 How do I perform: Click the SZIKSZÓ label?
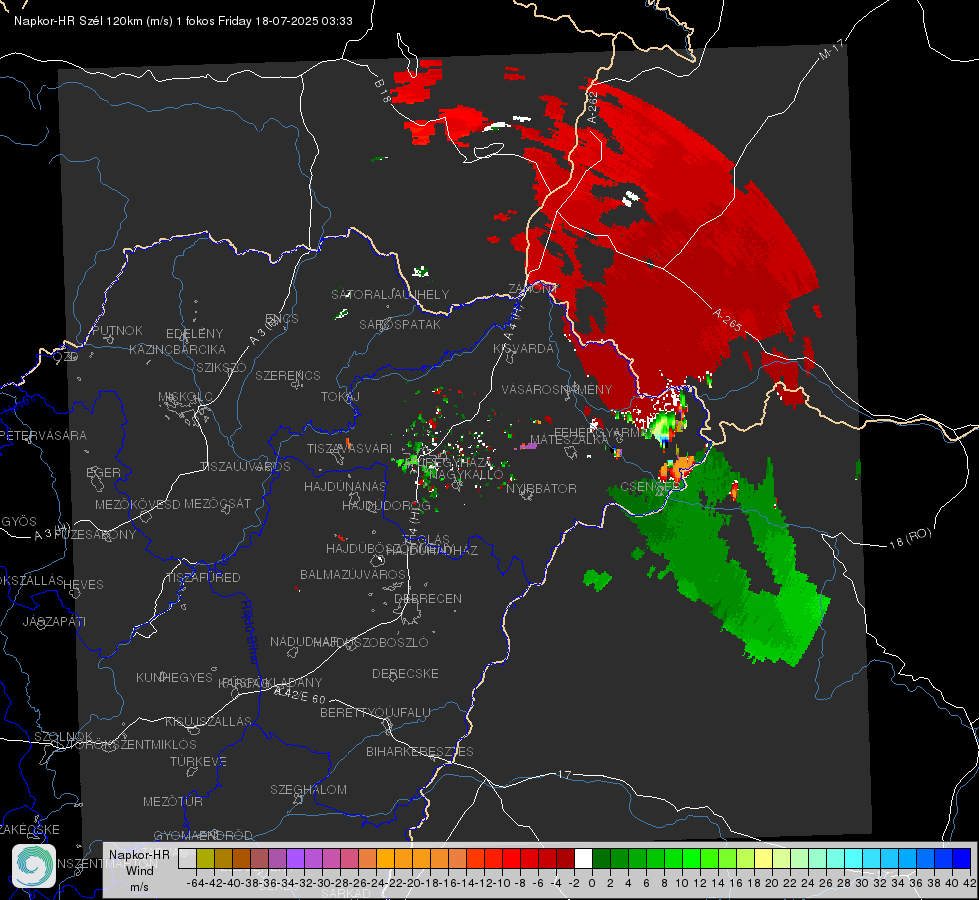tap(221, 367)
